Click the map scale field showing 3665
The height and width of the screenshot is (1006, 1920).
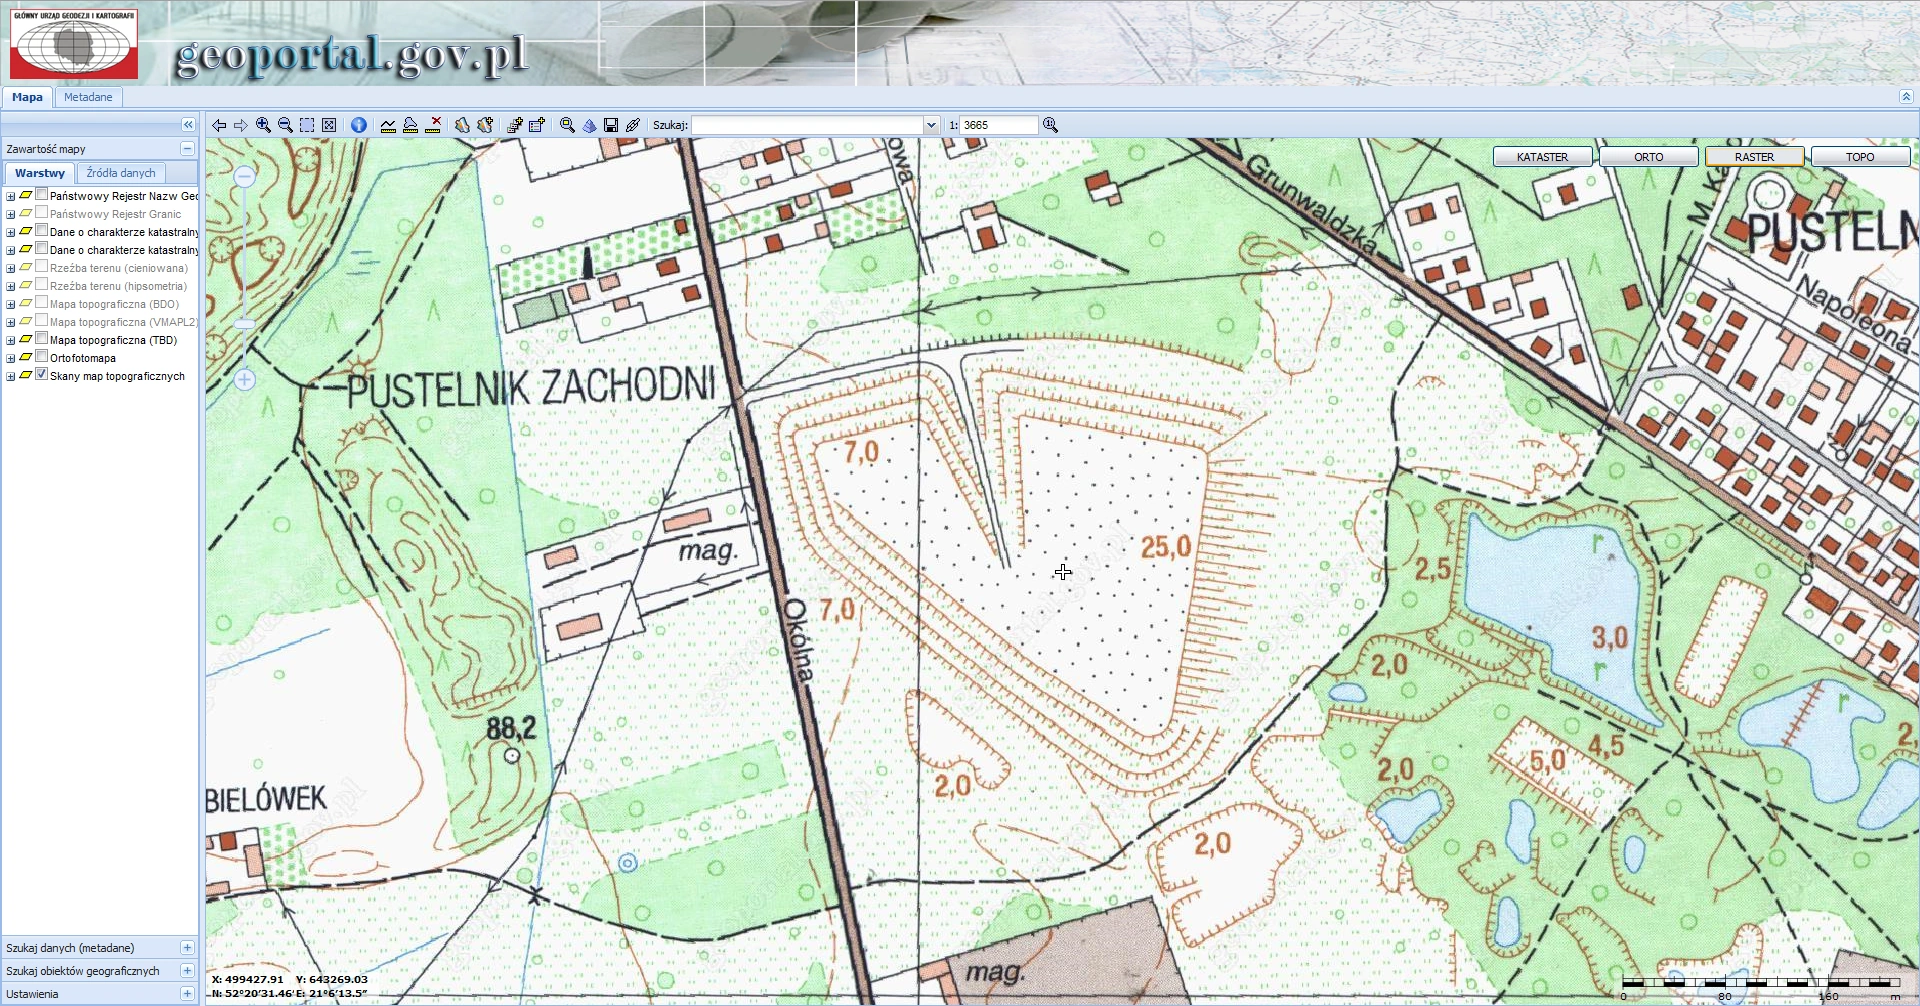999,125
